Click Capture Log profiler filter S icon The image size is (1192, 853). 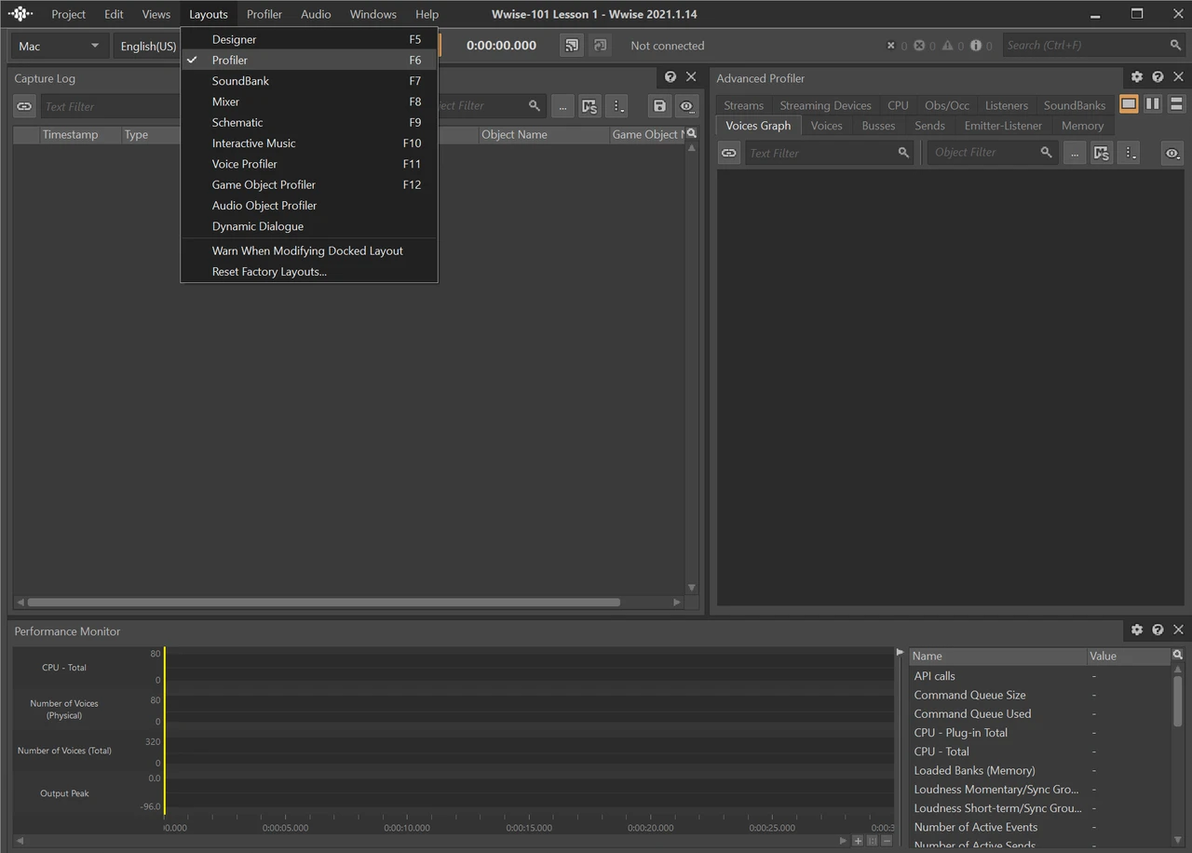click(x=590, y=106)
